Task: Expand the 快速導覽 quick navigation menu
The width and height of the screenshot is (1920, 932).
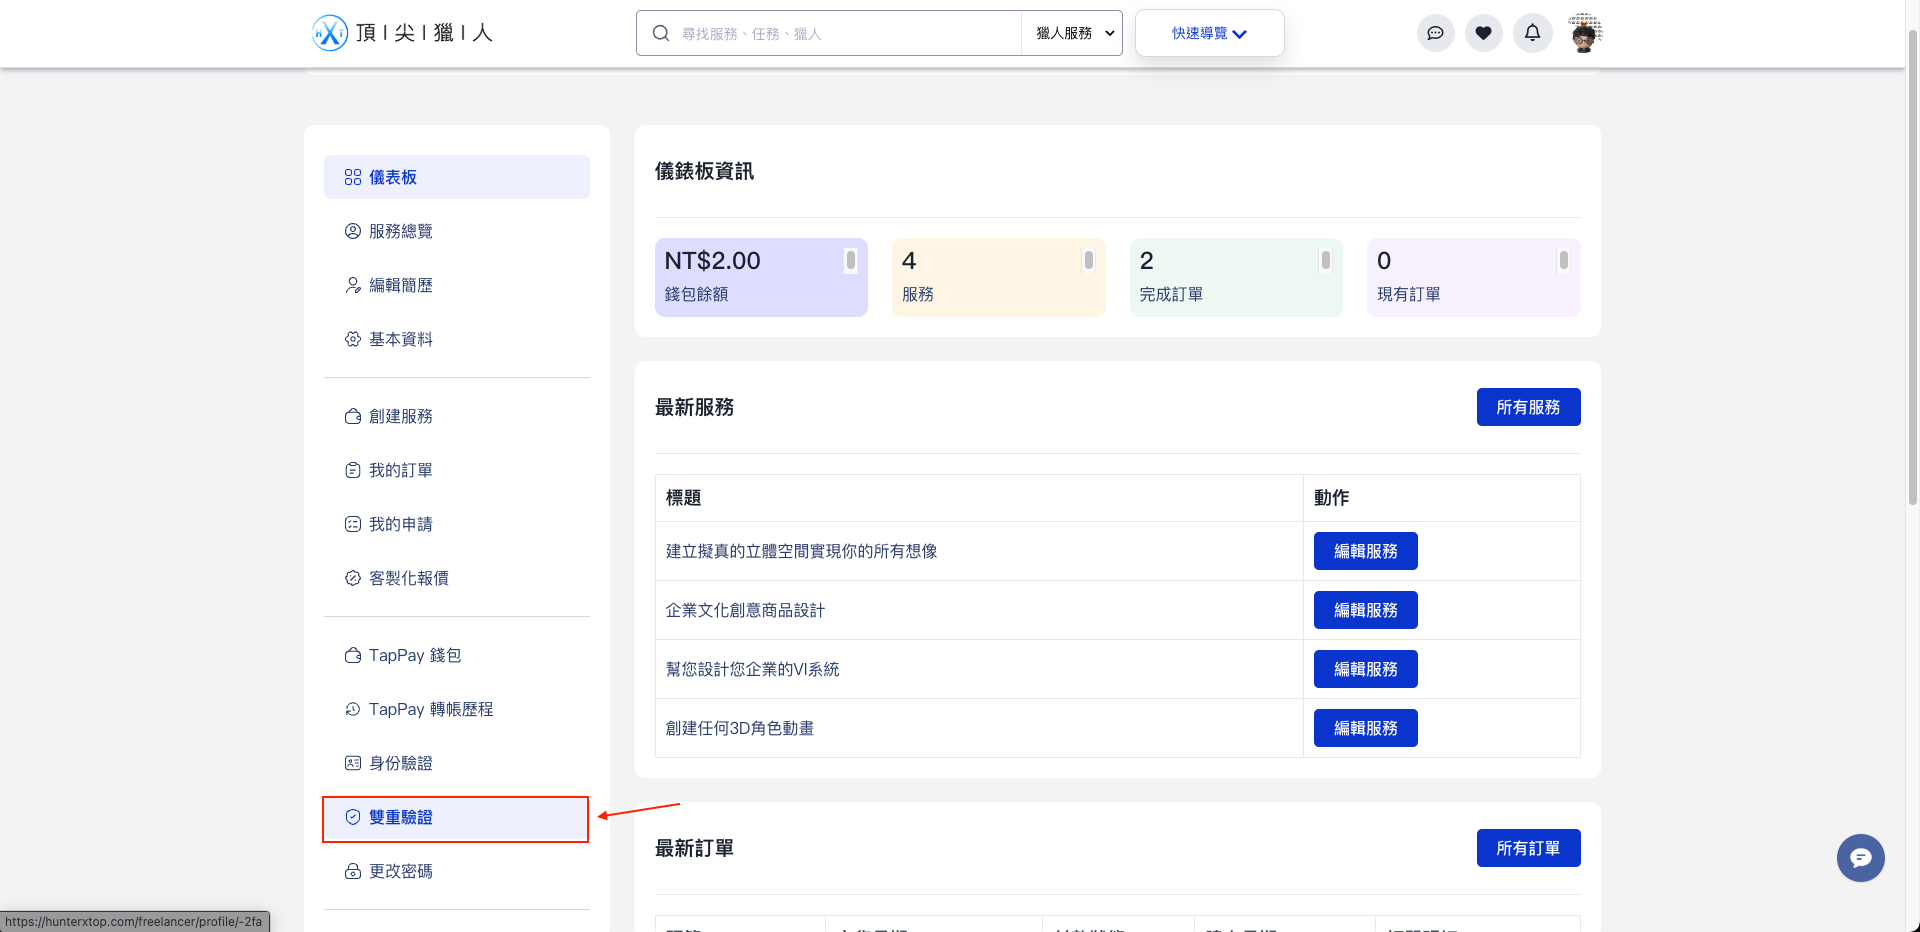Action: point(1209,33)
